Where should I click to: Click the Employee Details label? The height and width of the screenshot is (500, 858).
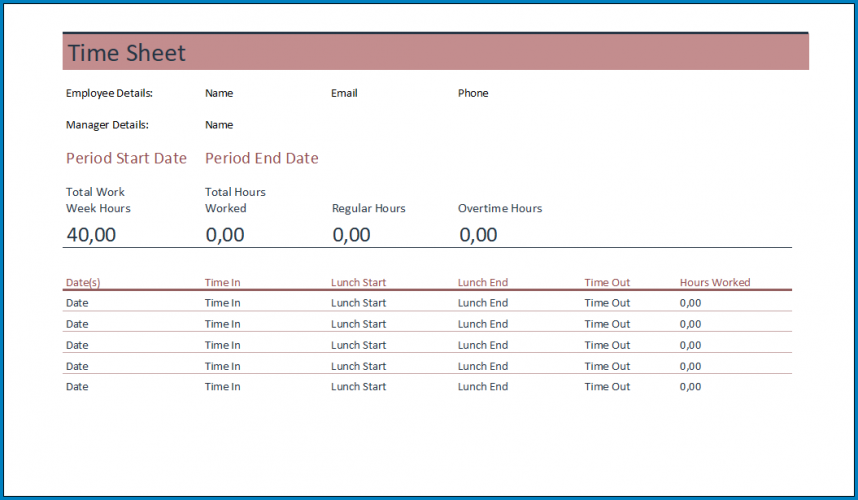point(109,93)
